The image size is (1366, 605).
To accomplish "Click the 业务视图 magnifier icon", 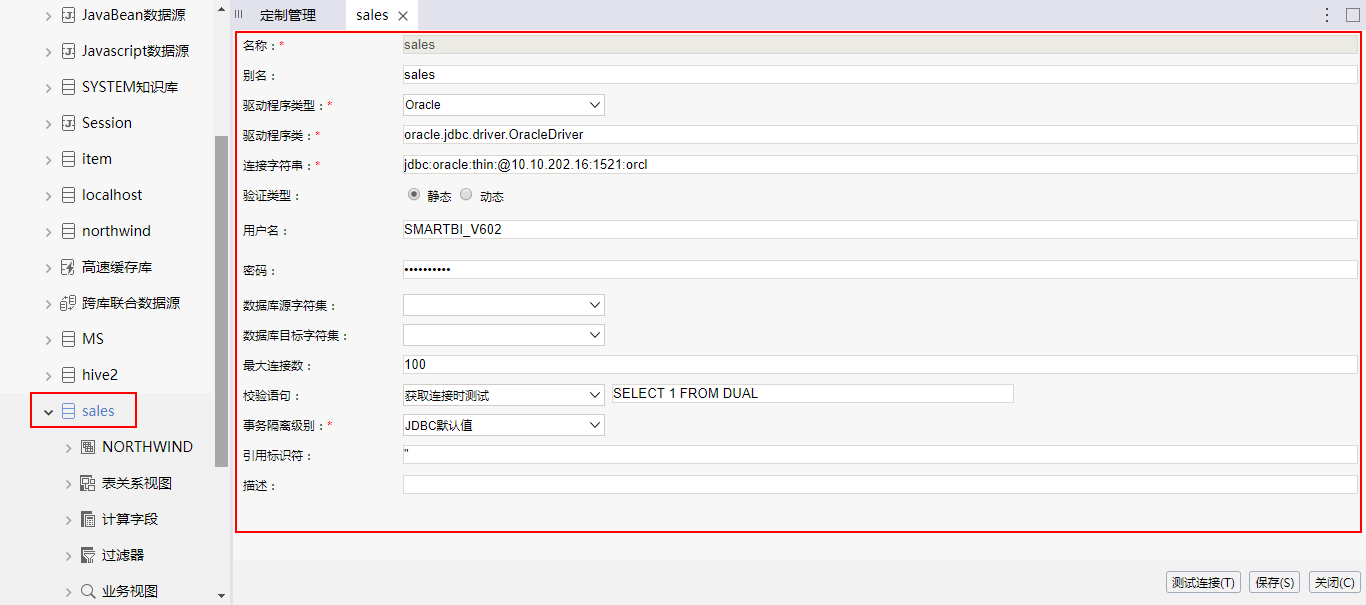I will click(88, 591).
